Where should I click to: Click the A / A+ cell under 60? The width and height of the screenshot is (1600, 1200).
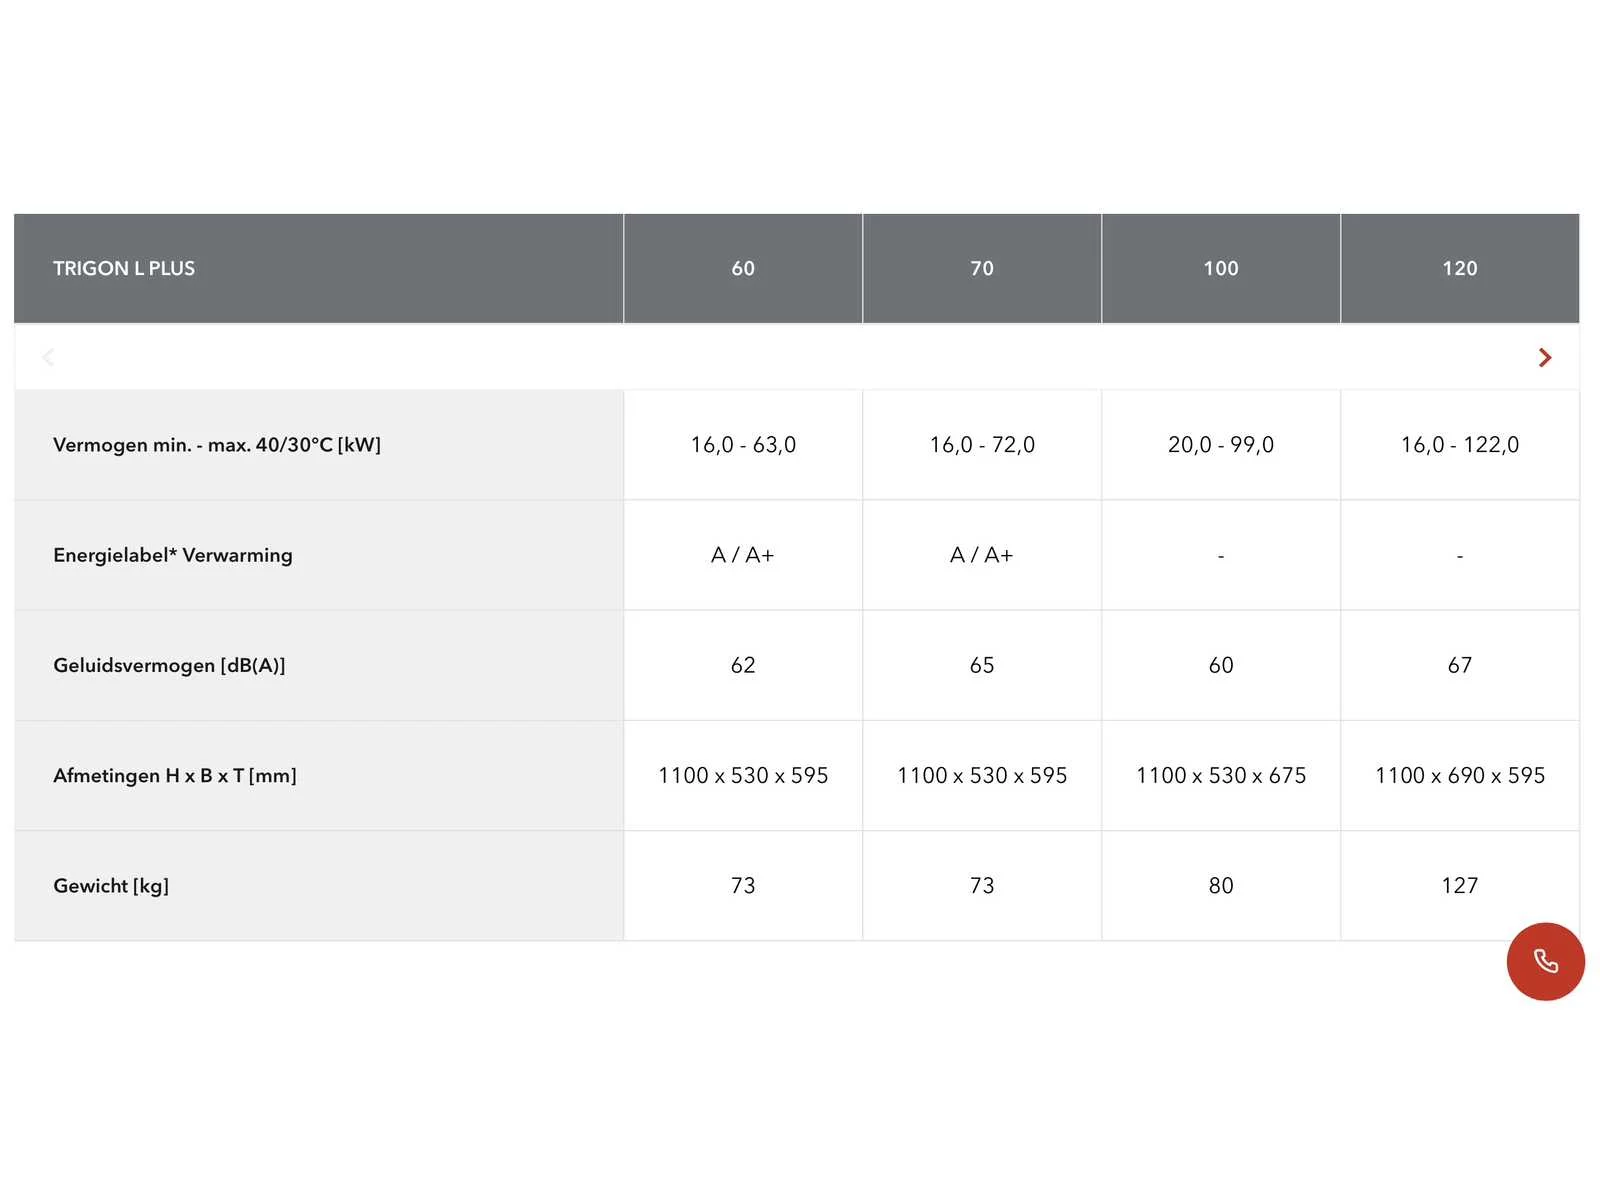743,555
